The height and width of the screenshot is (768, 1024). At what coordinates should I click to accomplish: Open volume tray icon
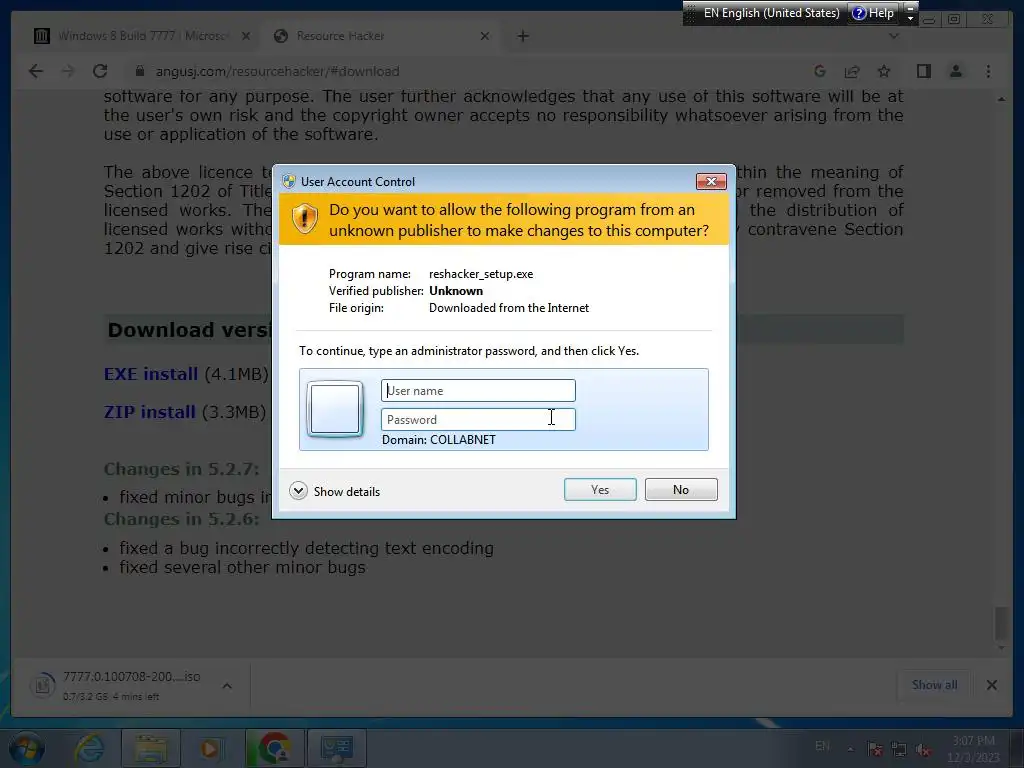point(923,749)
